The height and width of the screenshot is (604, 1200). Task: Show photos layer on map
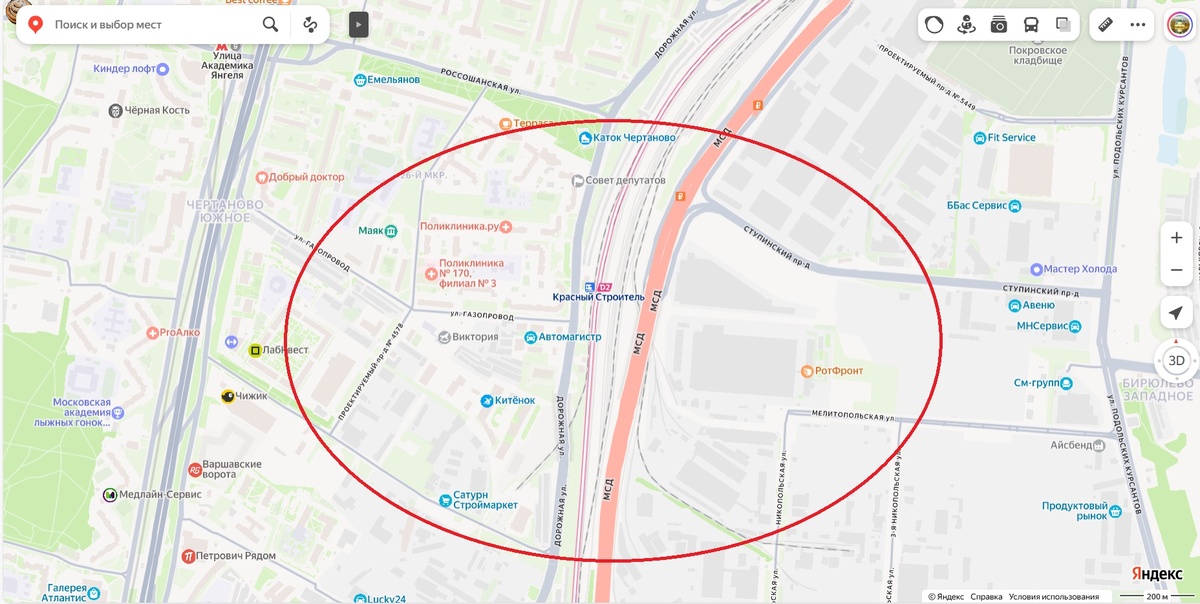pos(998,25)
